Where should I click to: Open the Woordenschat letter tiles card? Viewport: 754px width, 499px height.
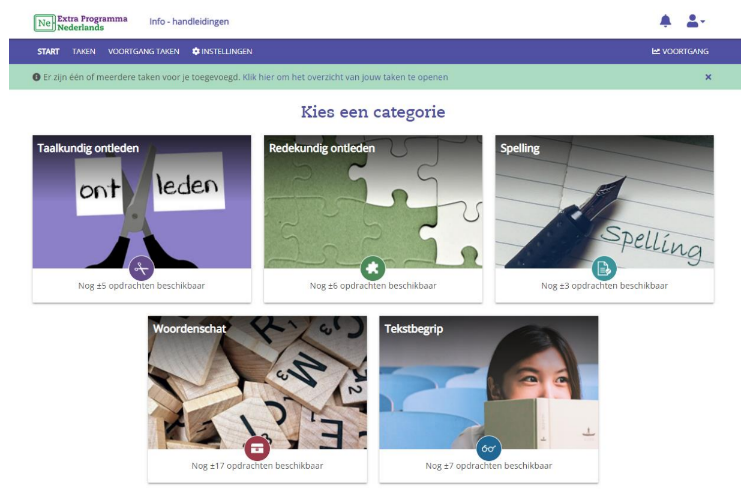pyautogui.click(x=257, y=399)
